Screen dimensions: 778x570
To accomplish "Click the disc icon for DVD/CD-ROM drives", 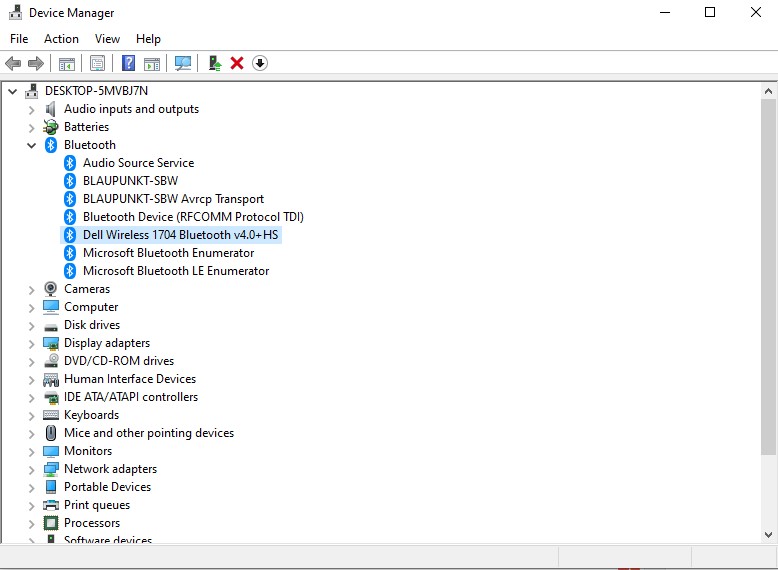I will tap(51, 361).
